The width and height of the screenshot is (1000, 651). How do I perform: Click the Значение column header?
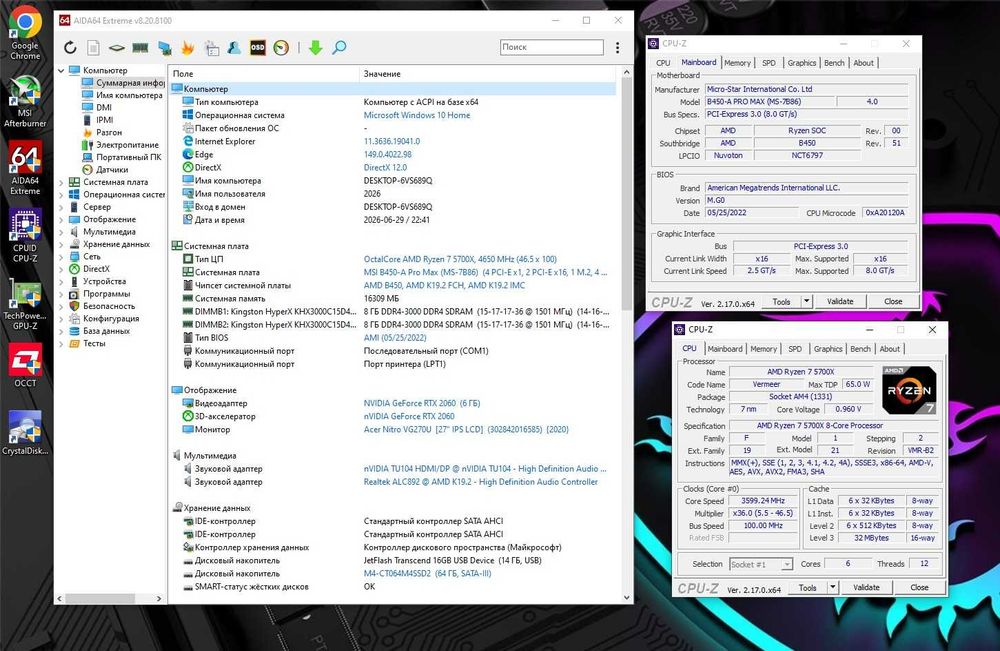click(x=489, y=74)
